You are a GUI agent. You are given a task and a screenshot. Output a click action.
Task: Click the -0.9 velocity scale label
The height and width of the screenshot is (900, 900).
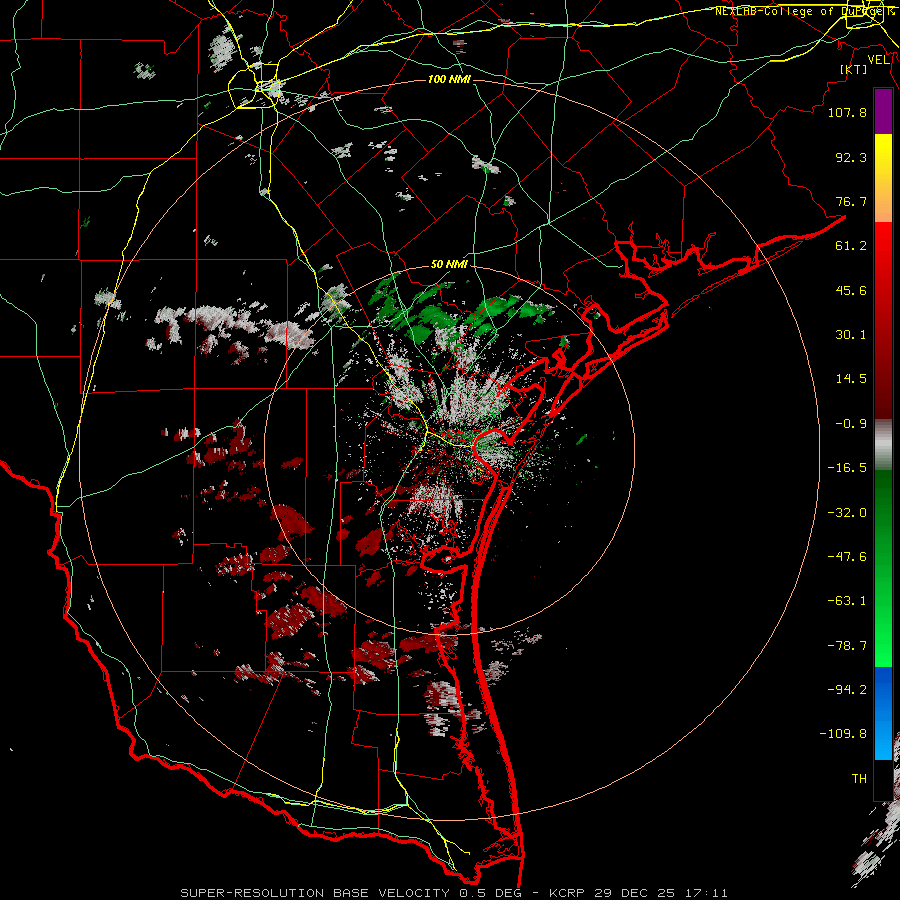(x=851, y=424)
